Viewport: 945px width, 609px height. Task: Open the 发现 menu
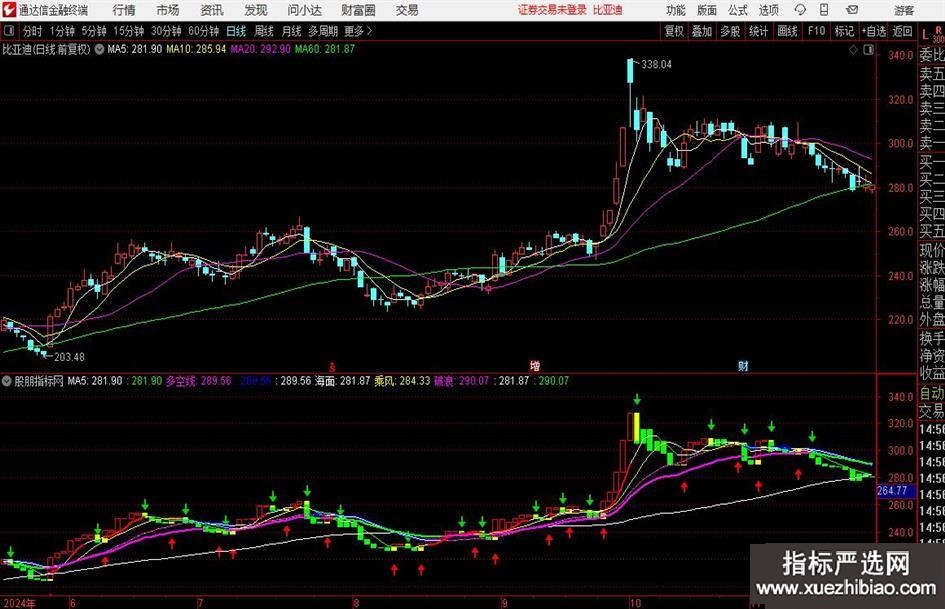(256, 10)
